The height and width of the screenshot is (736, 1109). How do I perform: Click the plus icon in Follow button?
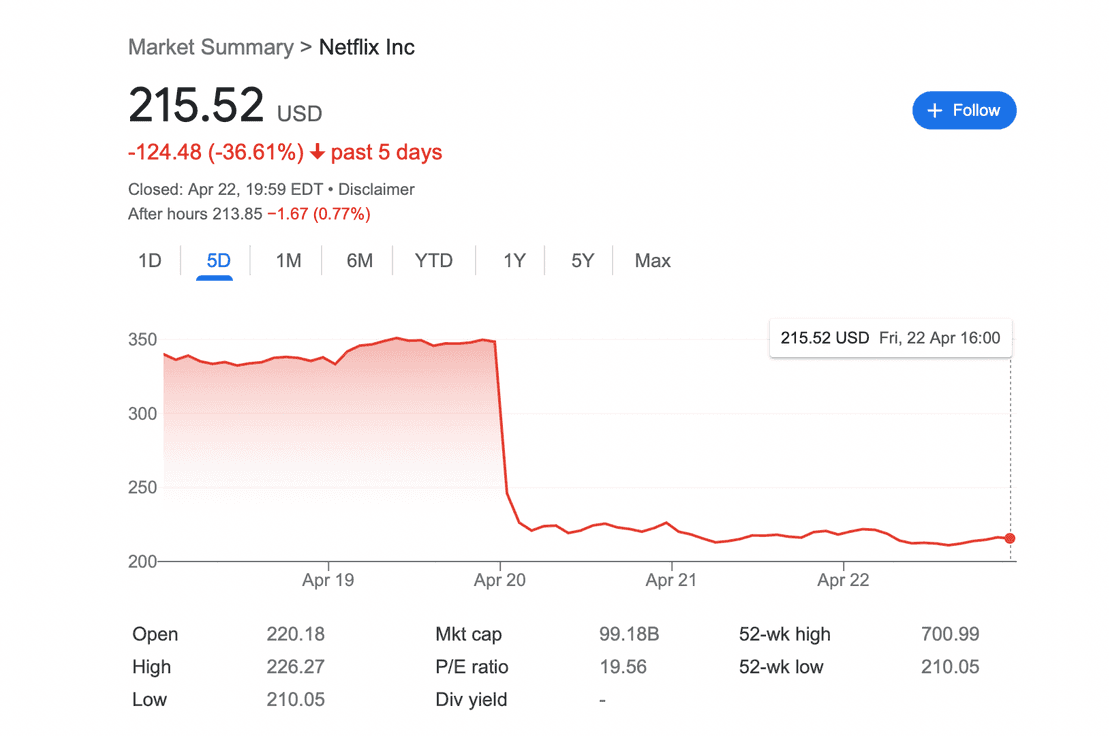(x=934, y=111)
